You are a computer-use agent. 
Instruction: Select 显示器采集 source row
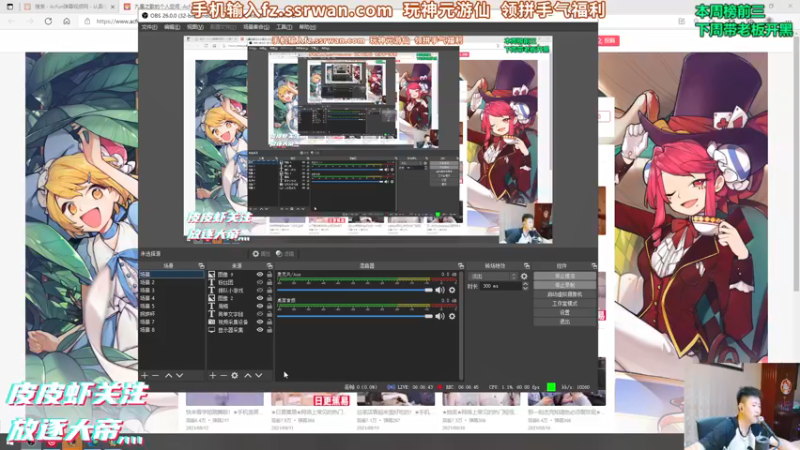[x=240, y=330]
